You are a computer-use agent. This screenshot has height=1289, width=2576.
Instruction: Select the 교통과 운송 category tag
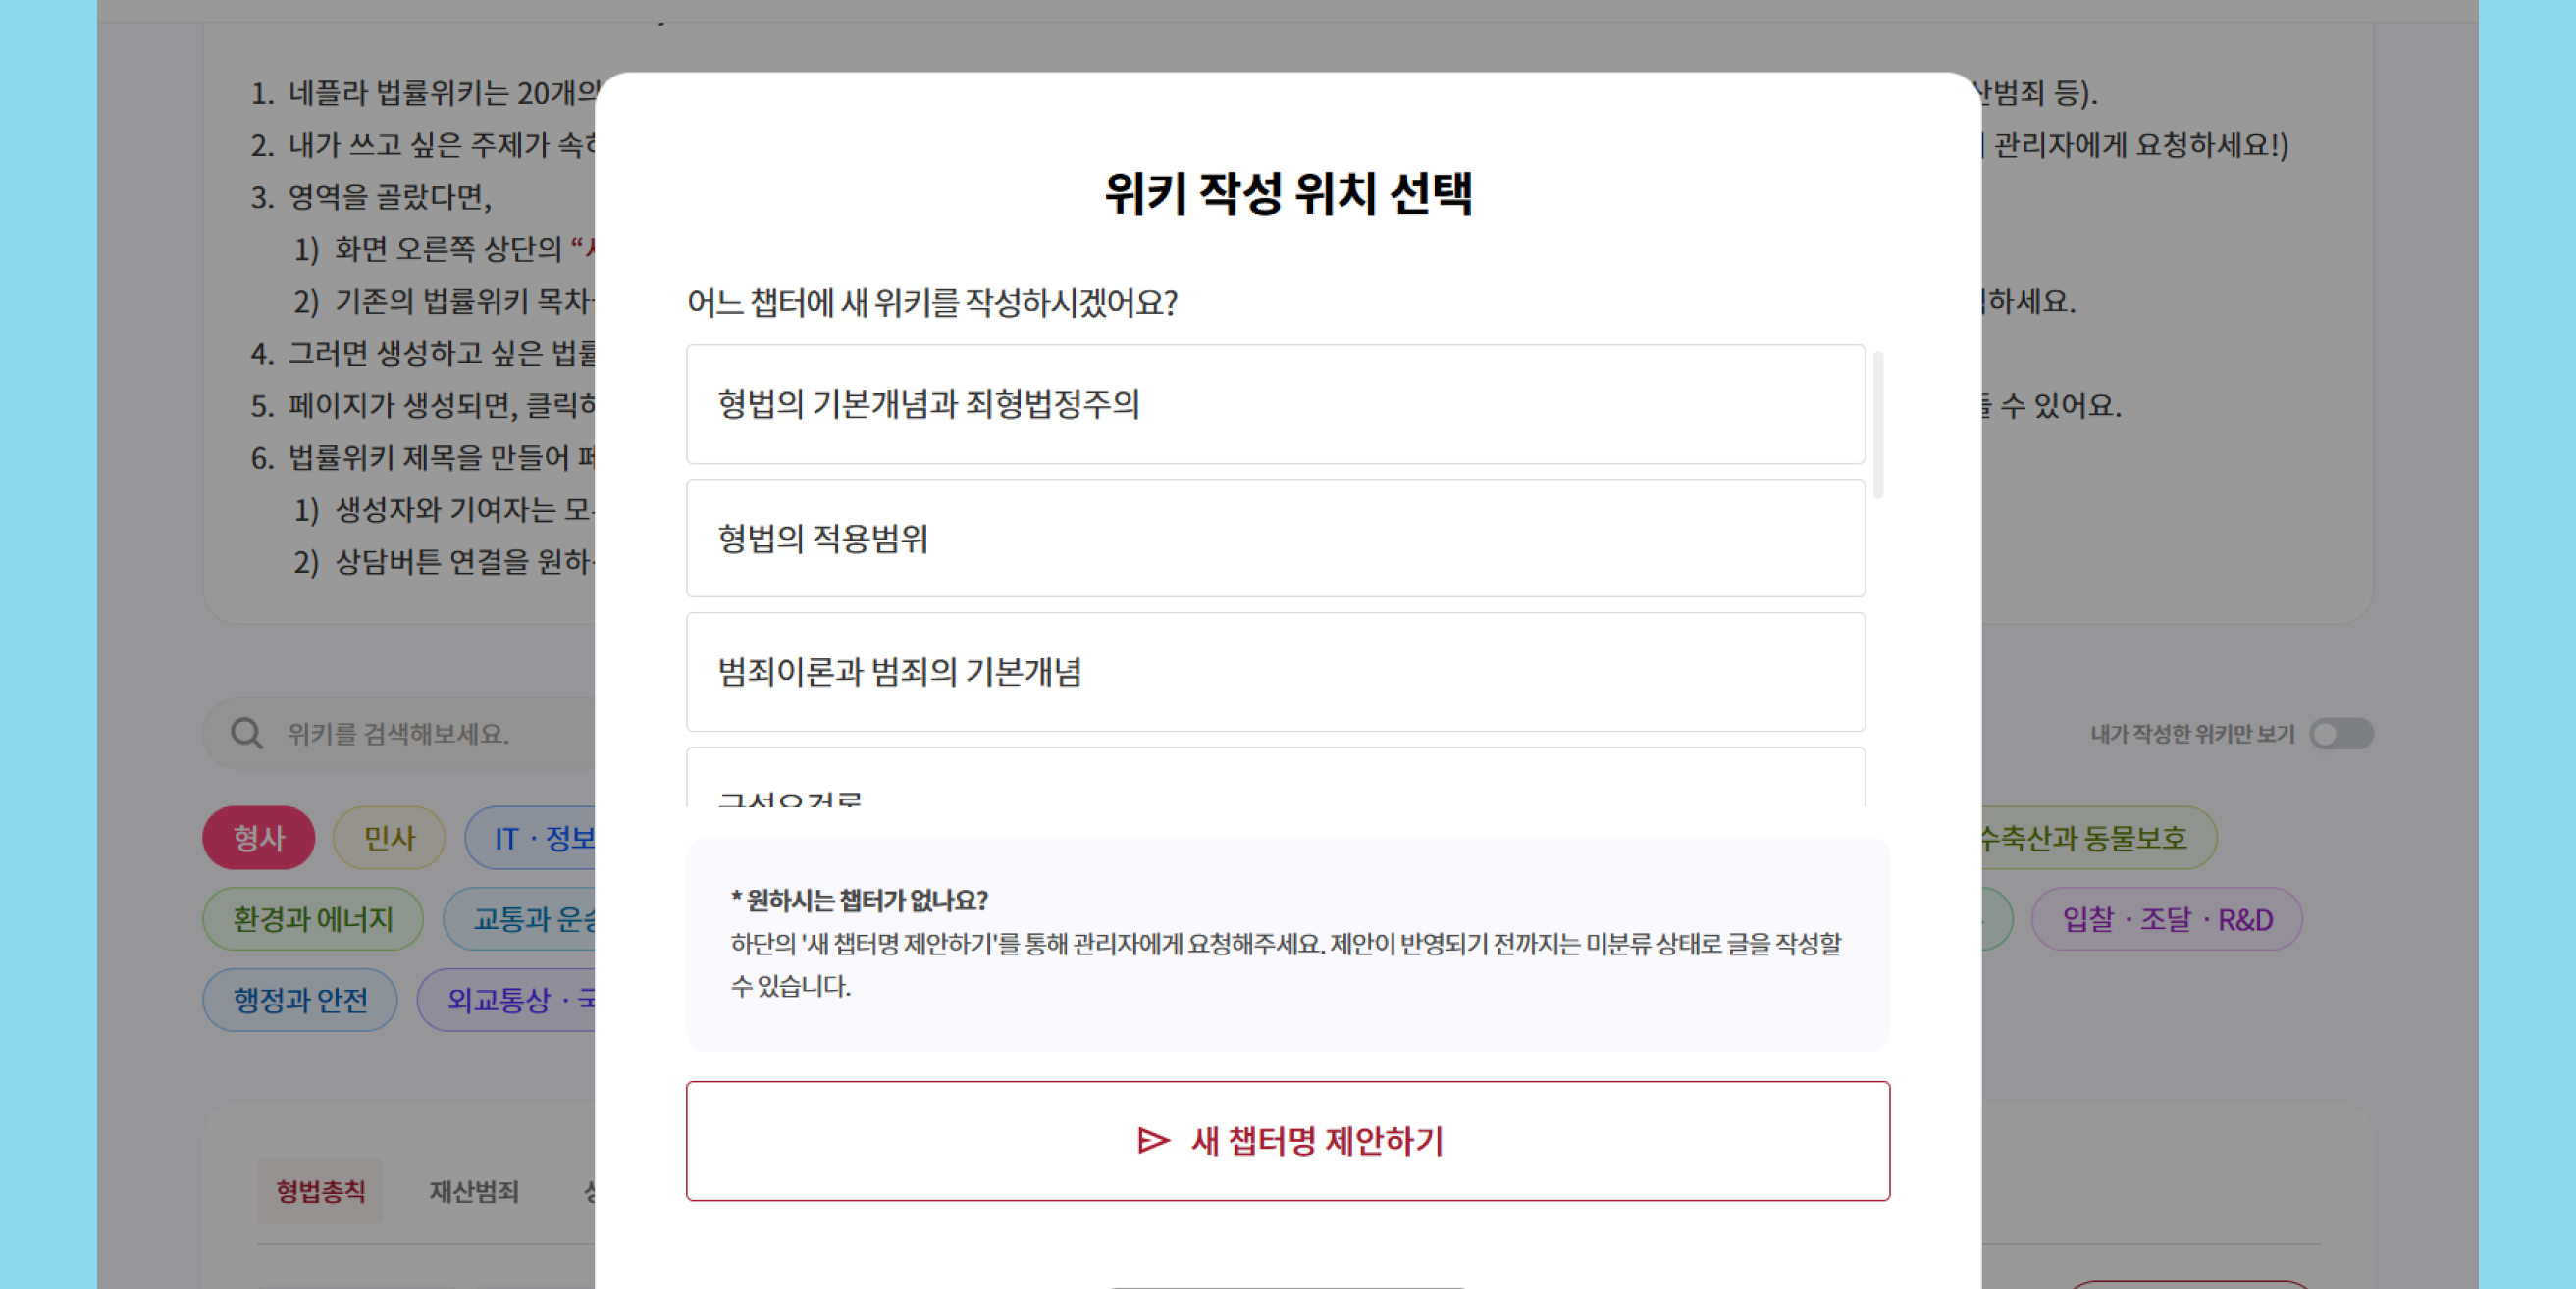coord(525,919)
